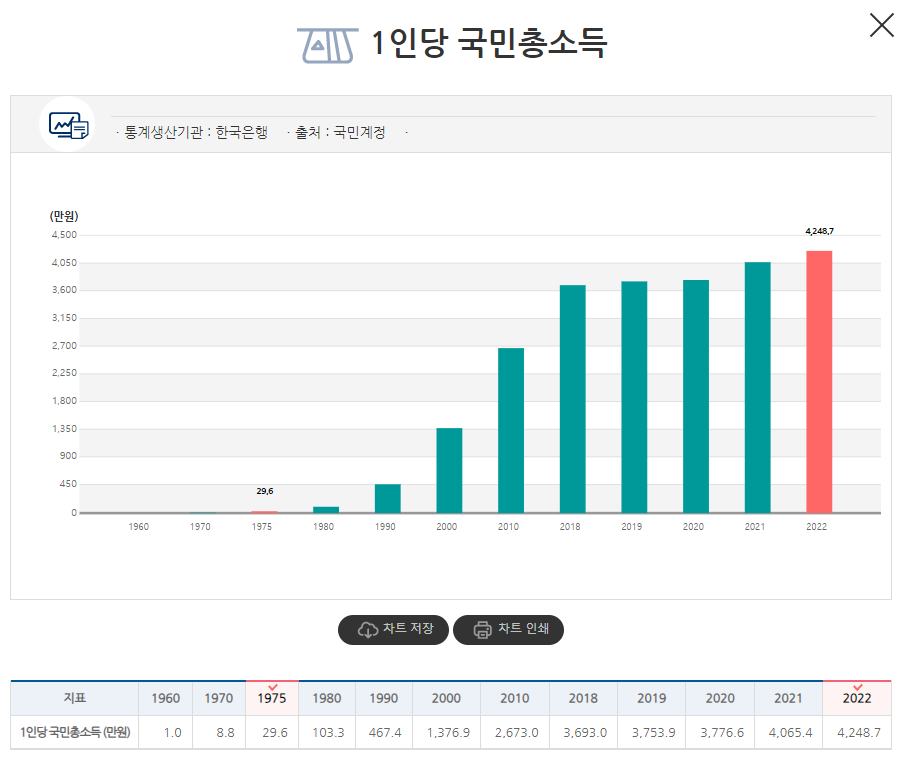Click the 차트 저장 button
This screenshot has width=907, height=763.
(x=393, y=630)
